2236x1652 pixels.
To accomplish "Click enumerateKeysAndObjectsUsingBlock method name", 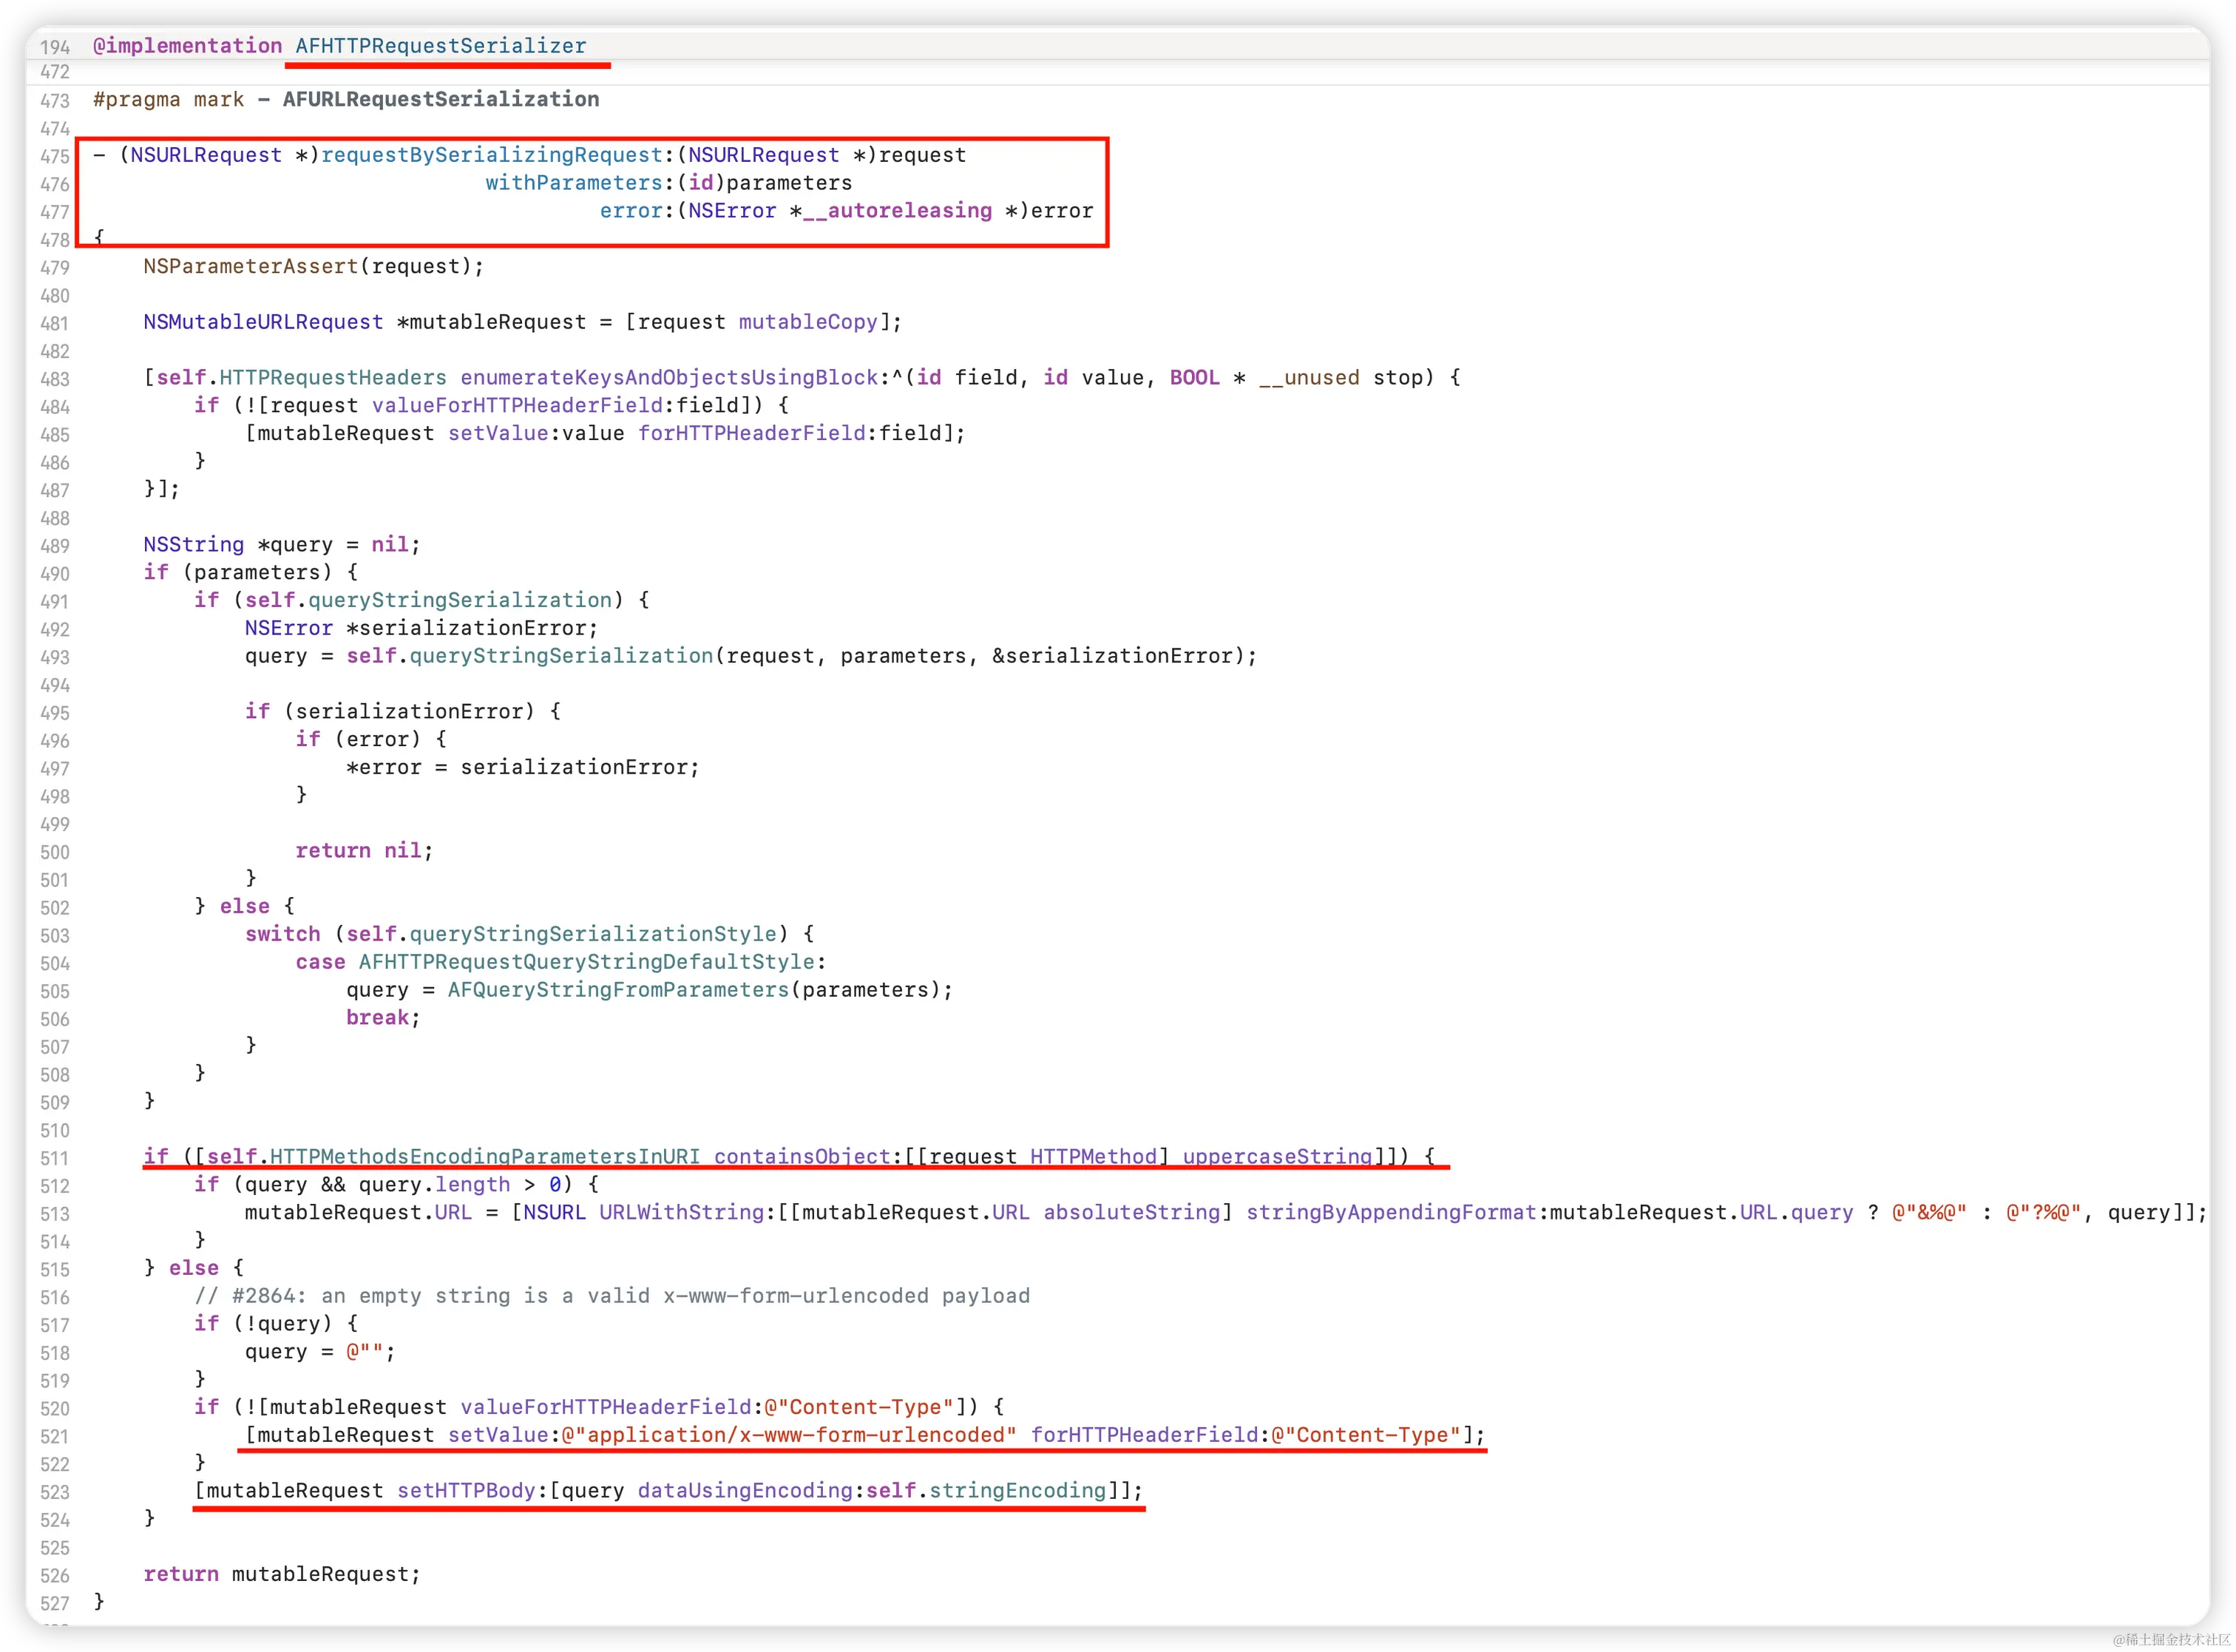I will (x=668, y=378).
